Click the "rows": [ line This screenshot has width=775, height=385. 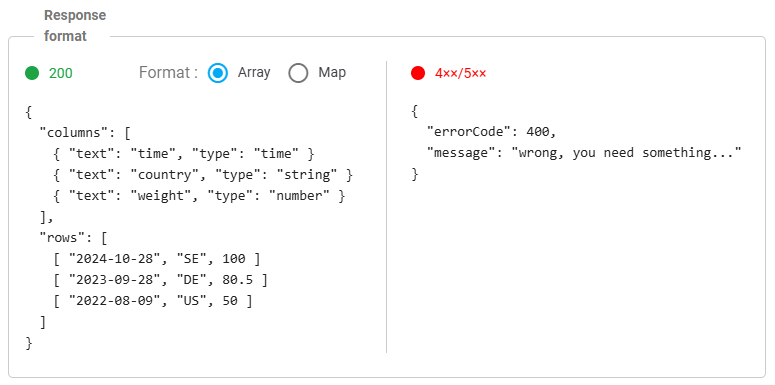click(73, 238)
